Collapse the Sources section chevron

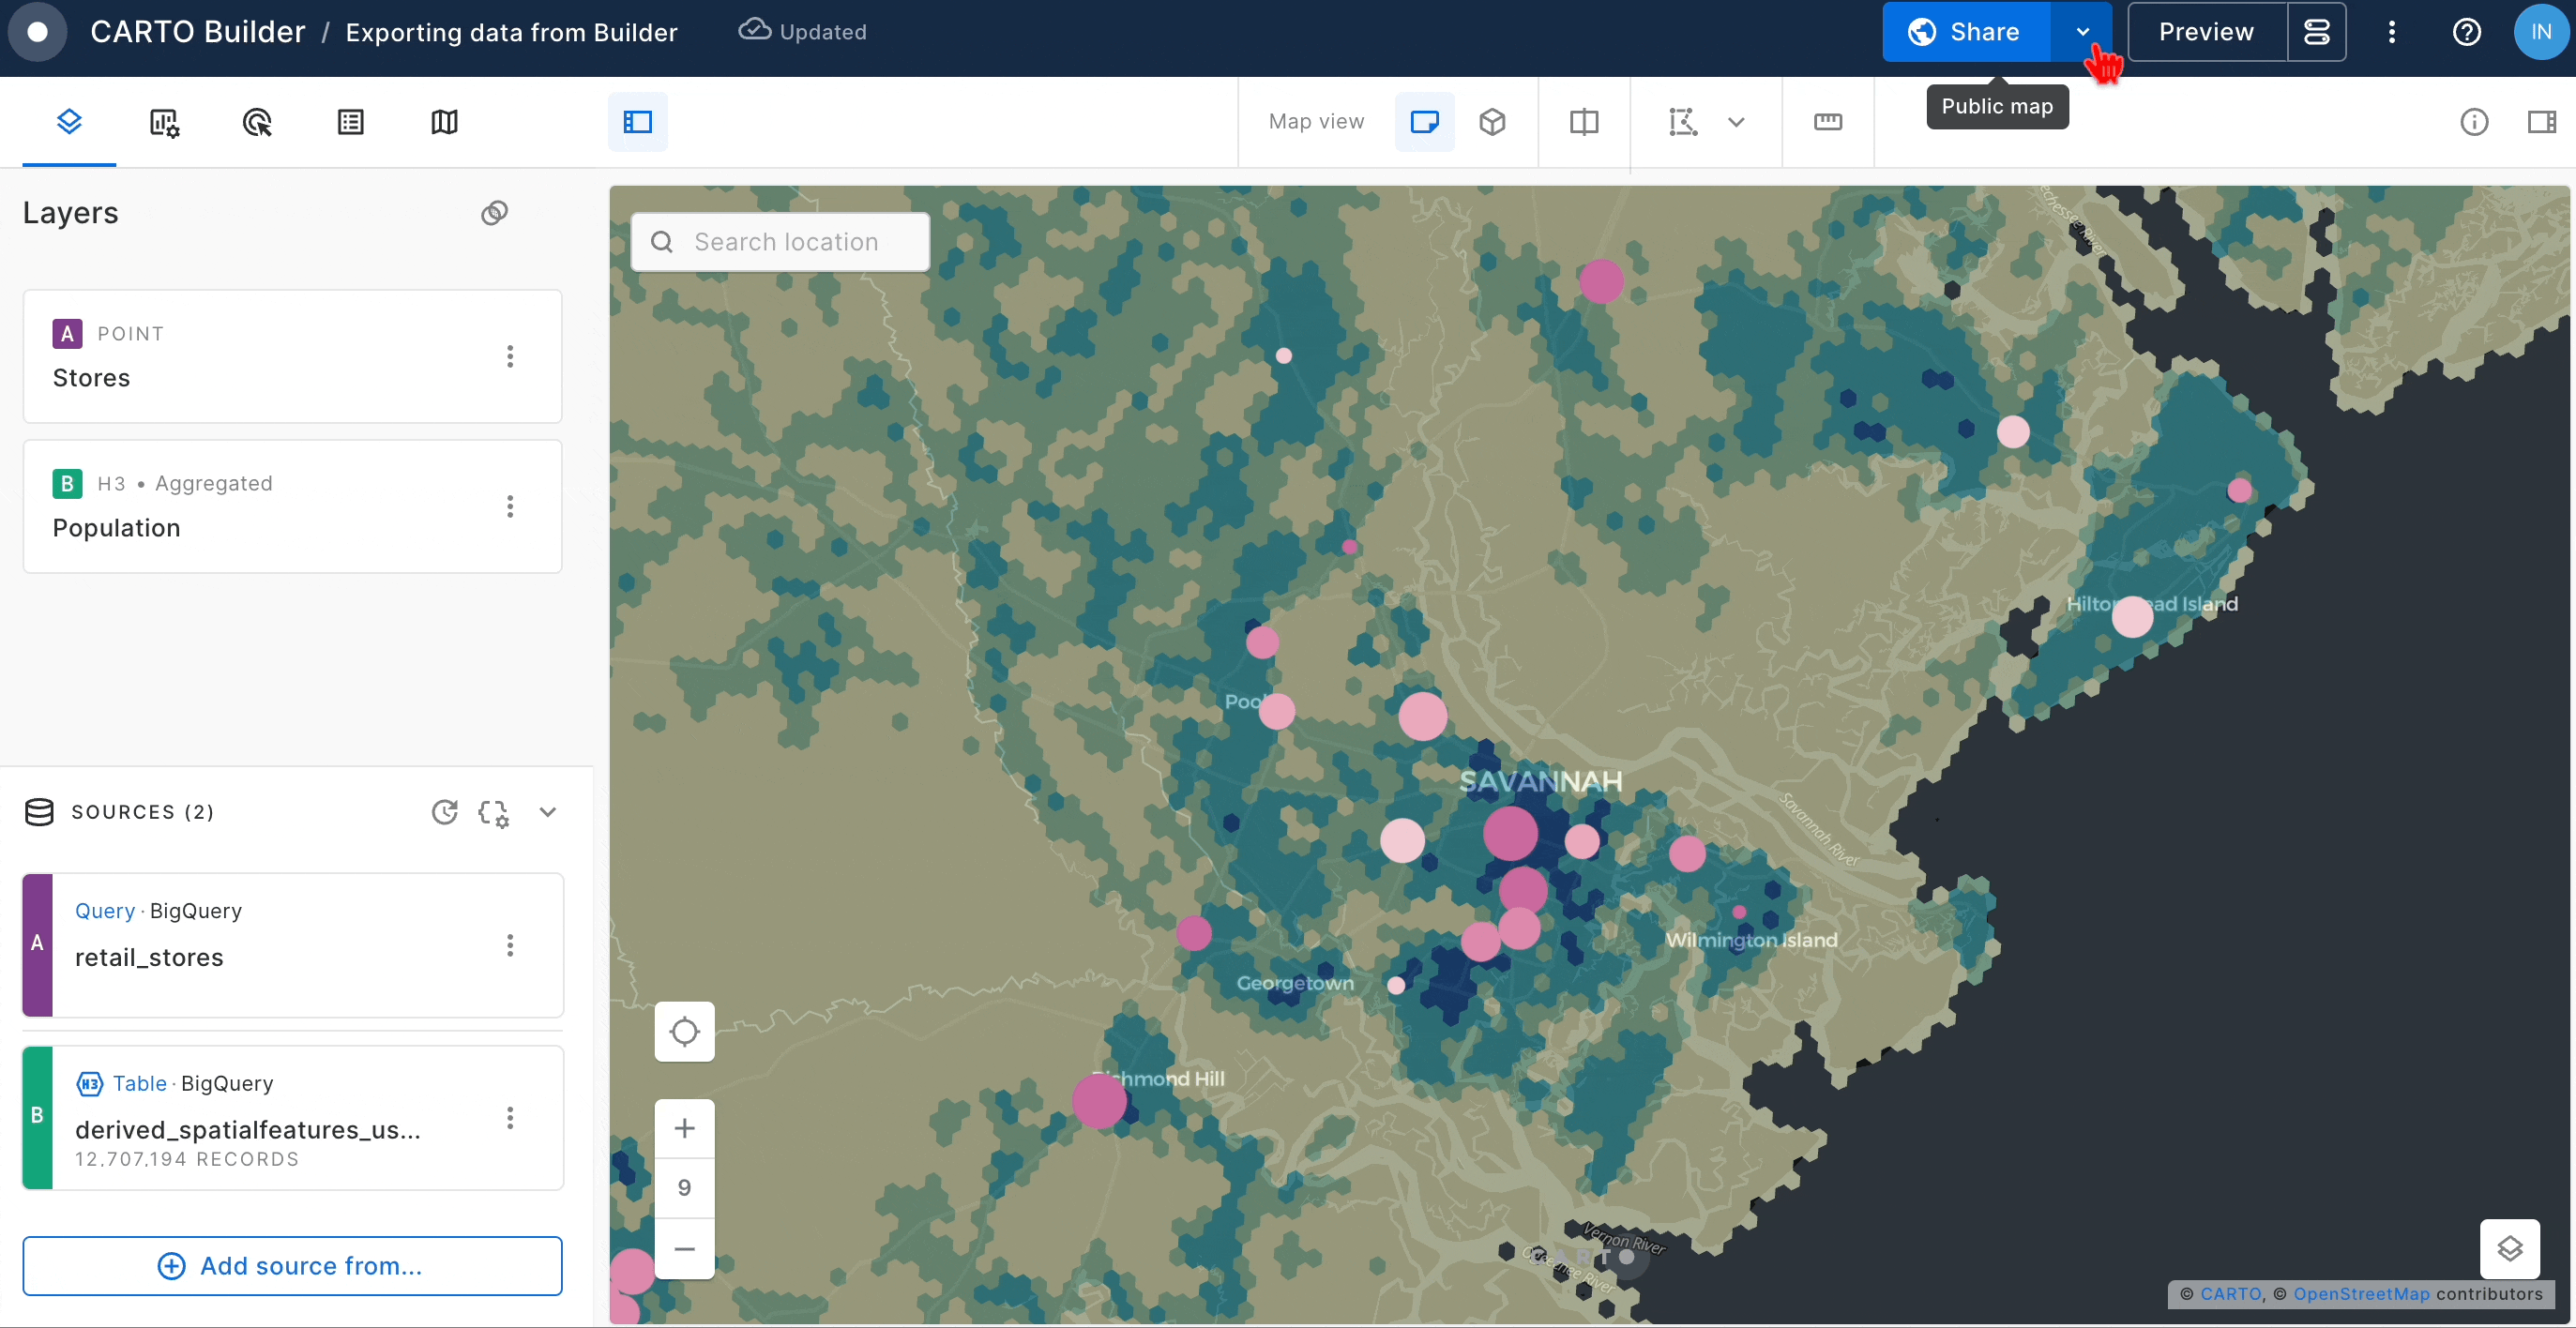point(548,812)
